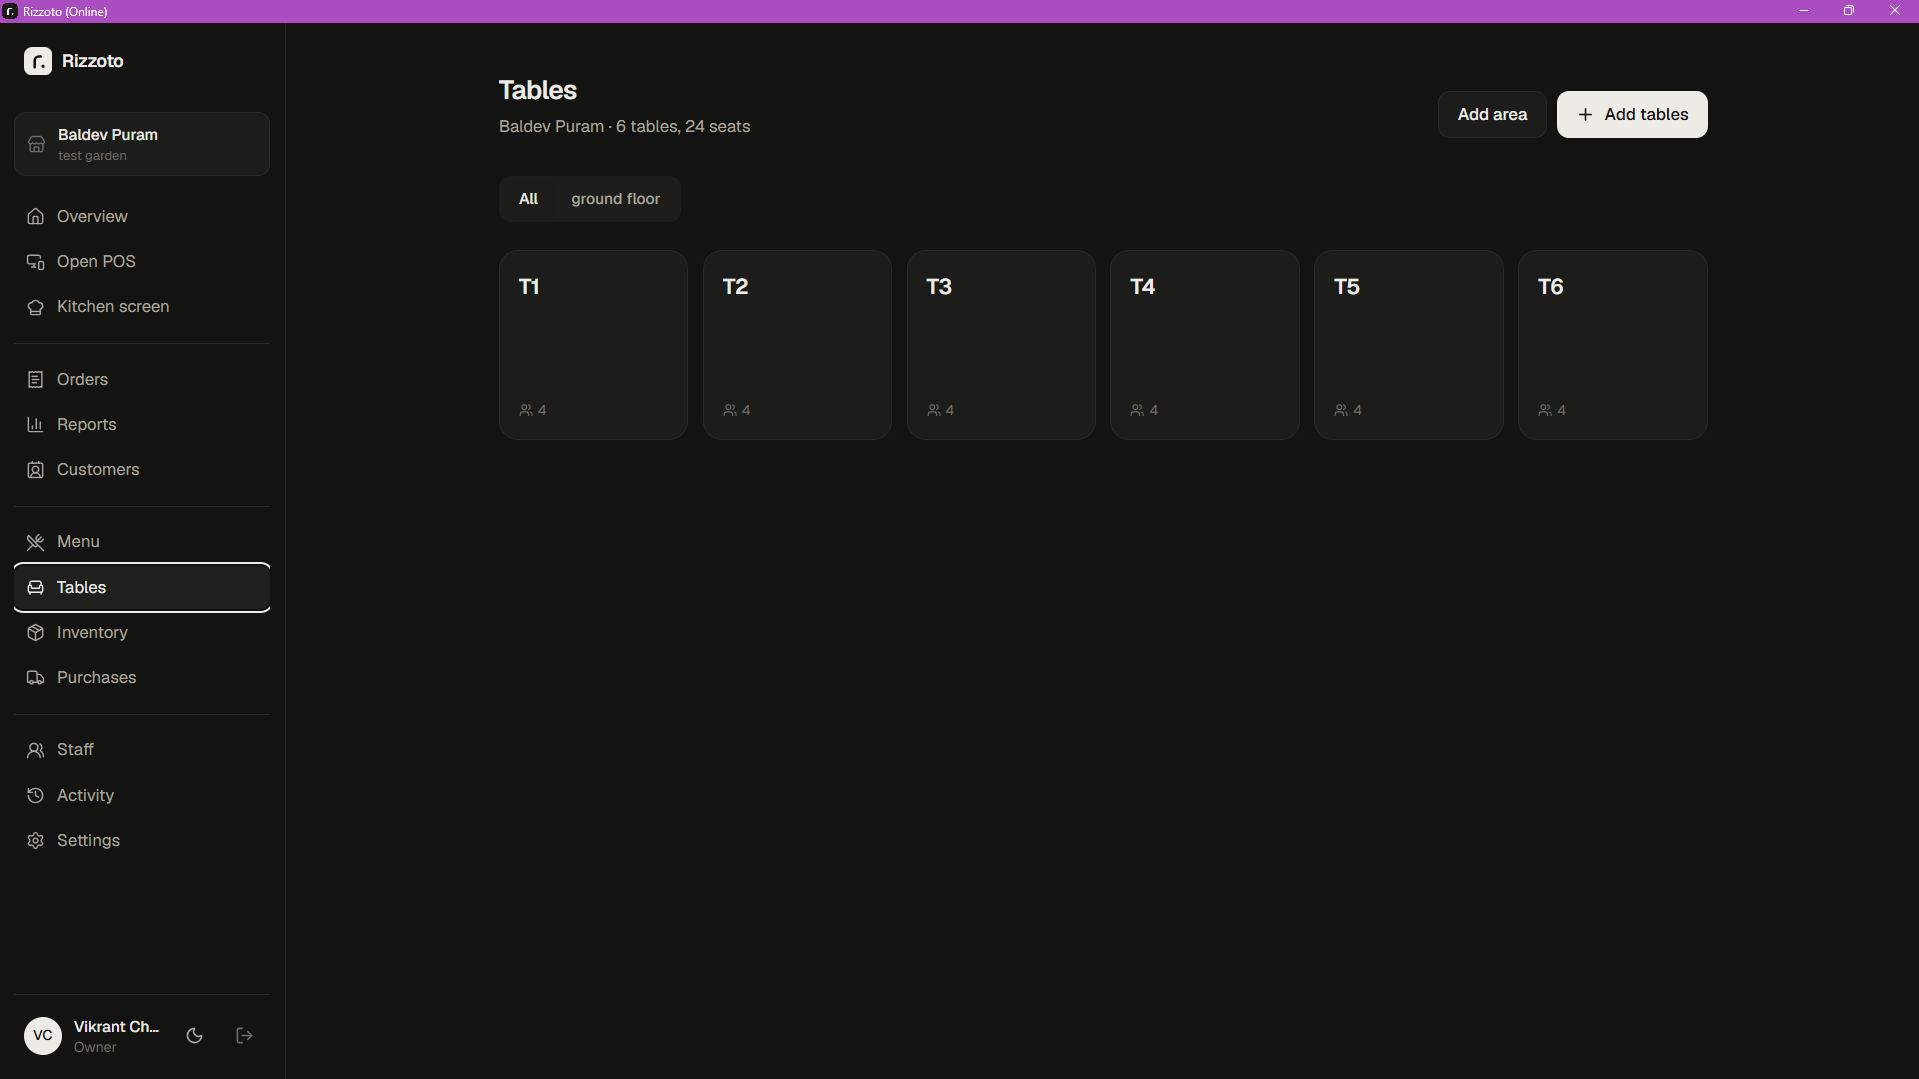
Task: Click the Staff people icon
Action: 36,750
